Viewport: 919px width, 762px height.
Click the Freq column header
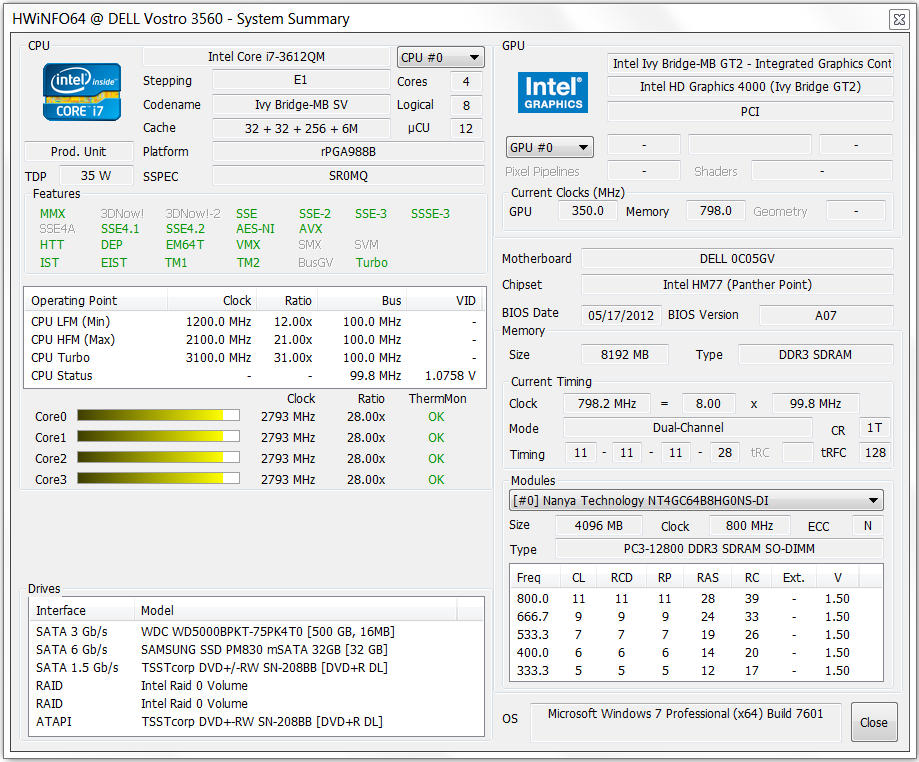pyautogui.click(x=535, y=577)
